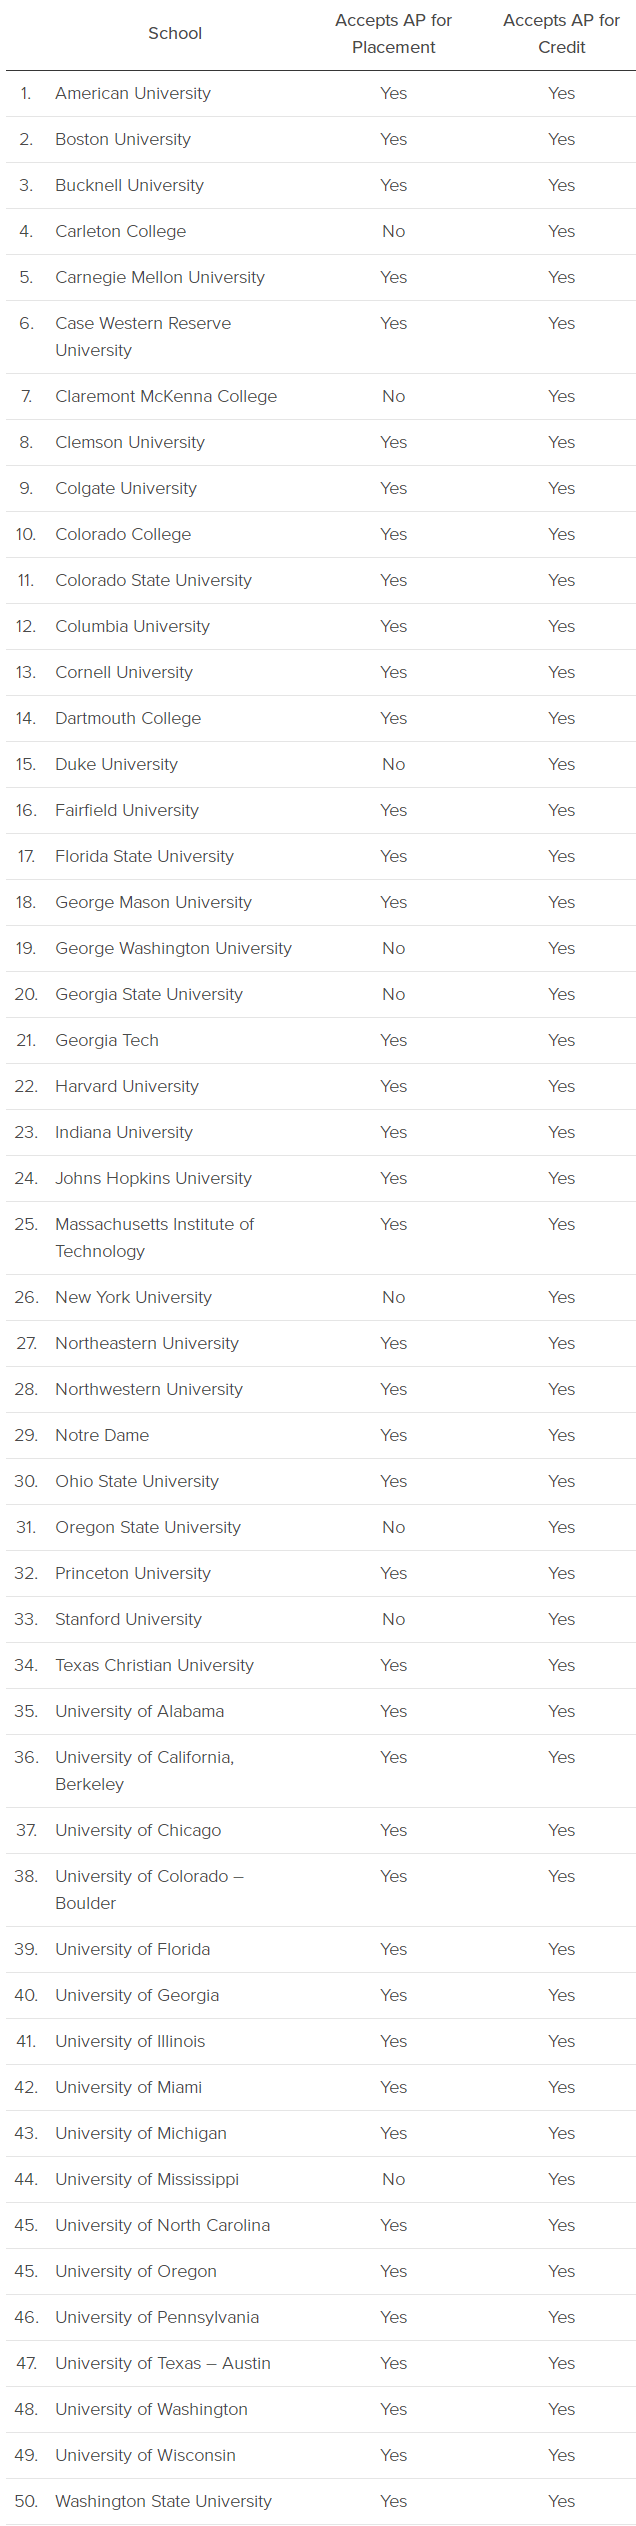This screenshot has width=636, height=2526.
Task: Click the No placement value for Carleton College
Action: (x=393, y=231)
